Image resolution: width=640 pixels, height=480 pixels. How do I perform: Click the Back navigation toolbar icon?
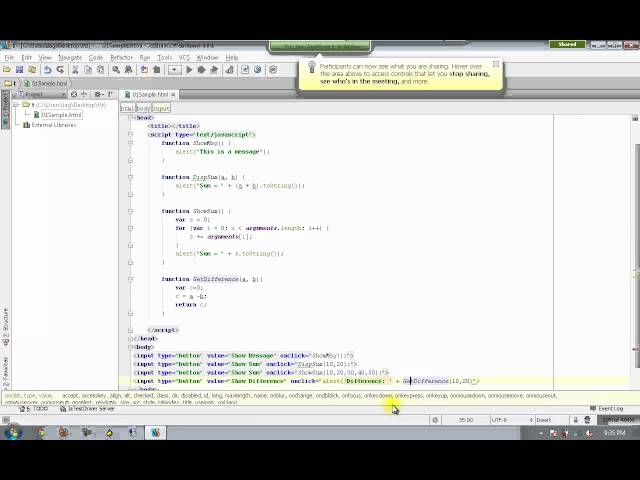tap(144, 70)
